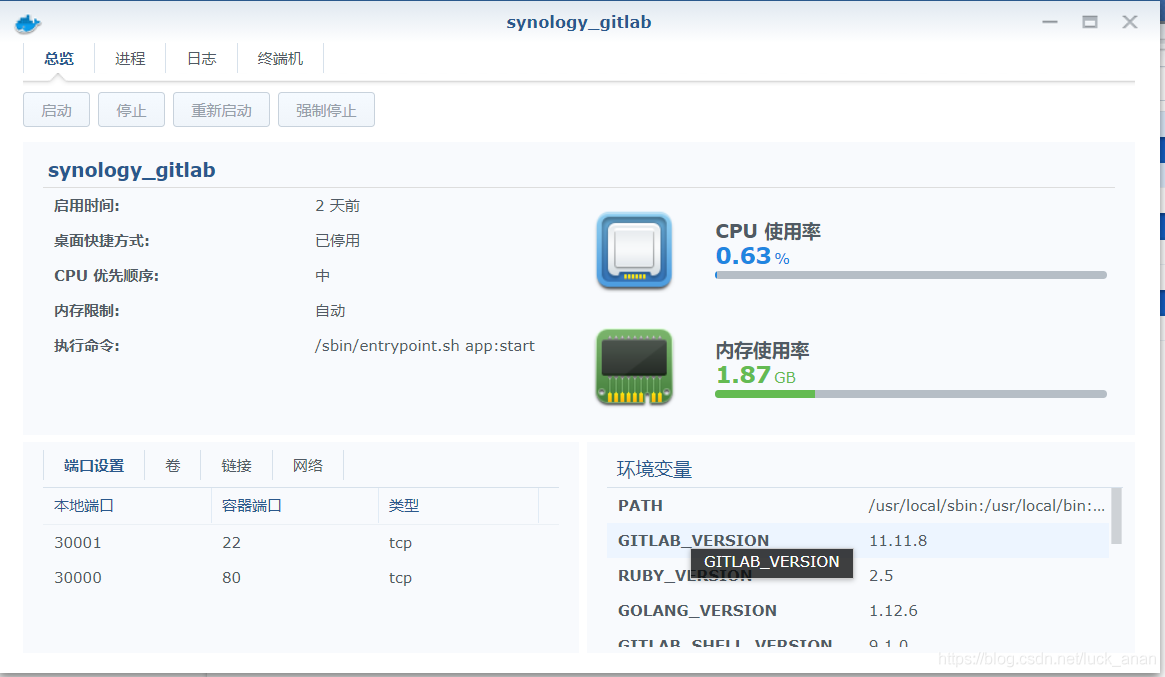Click the synology_gitlab container heading

(x=132, y=170)
